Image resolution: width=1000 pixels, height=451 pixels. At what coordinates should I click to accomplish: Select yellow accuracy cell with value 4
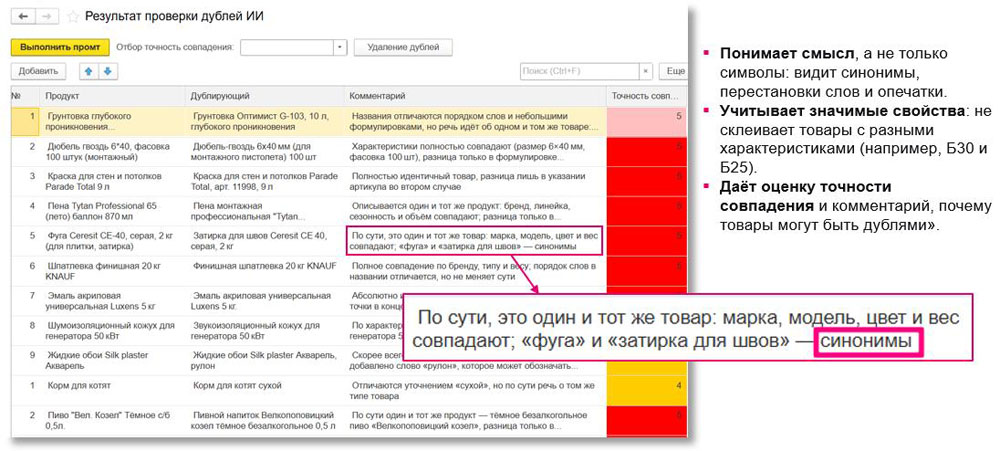click(x=646, y=390)
